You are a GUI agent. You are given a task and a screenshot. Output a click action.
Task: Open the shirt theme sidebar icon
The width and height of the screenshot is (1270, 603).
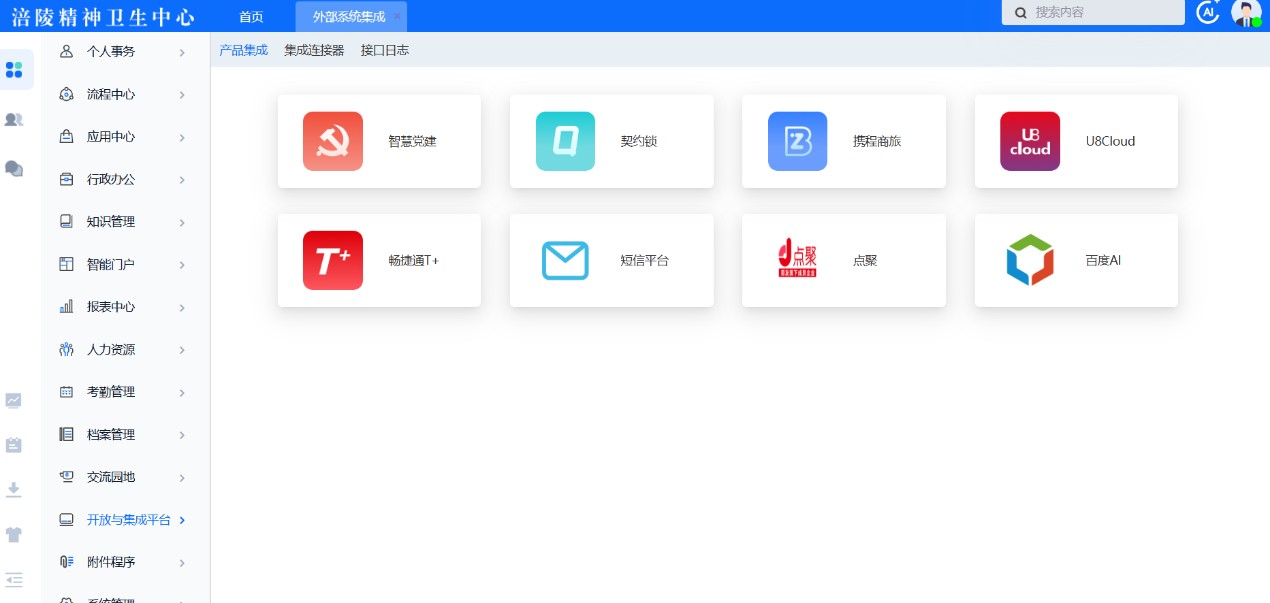tap(14, 535)
